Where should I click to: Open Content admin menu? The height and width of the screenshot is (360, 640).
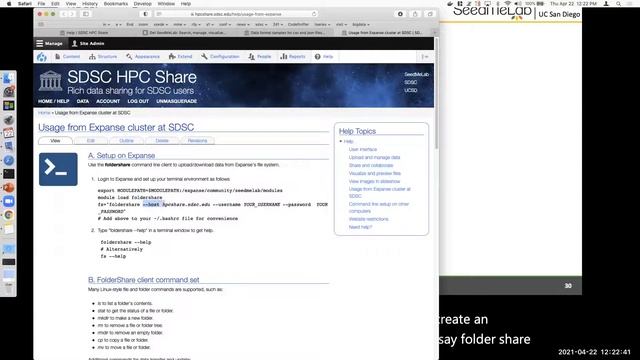[x=67, y=57]
